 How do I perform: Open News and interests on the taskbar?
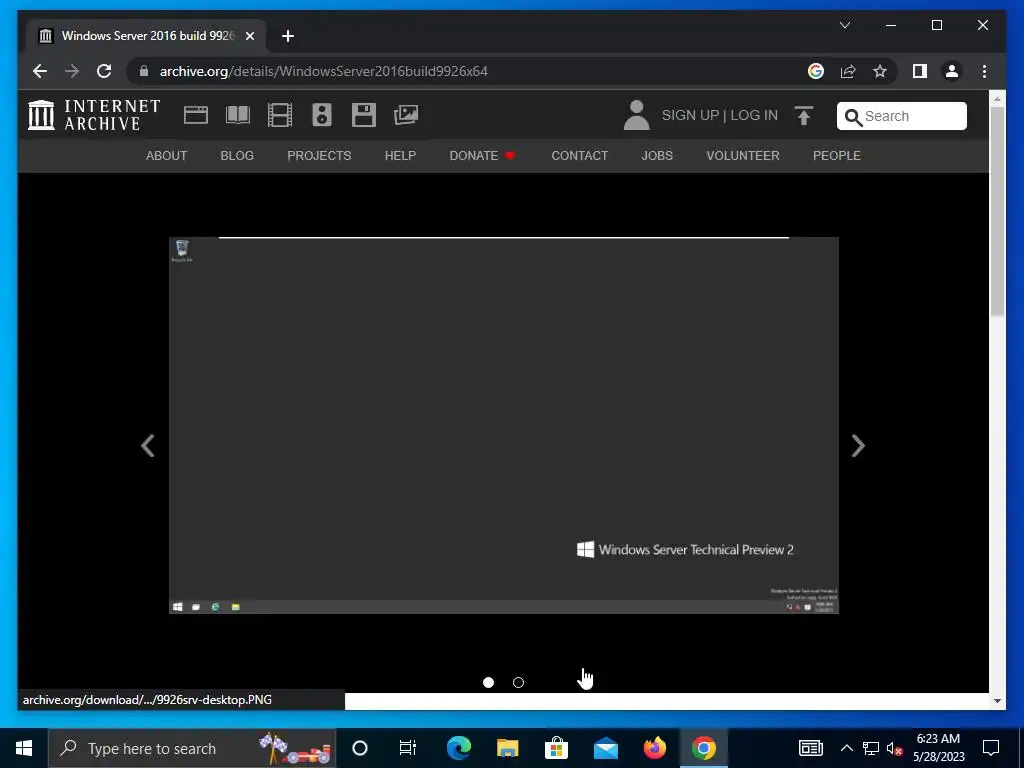(x=810, y=748)
